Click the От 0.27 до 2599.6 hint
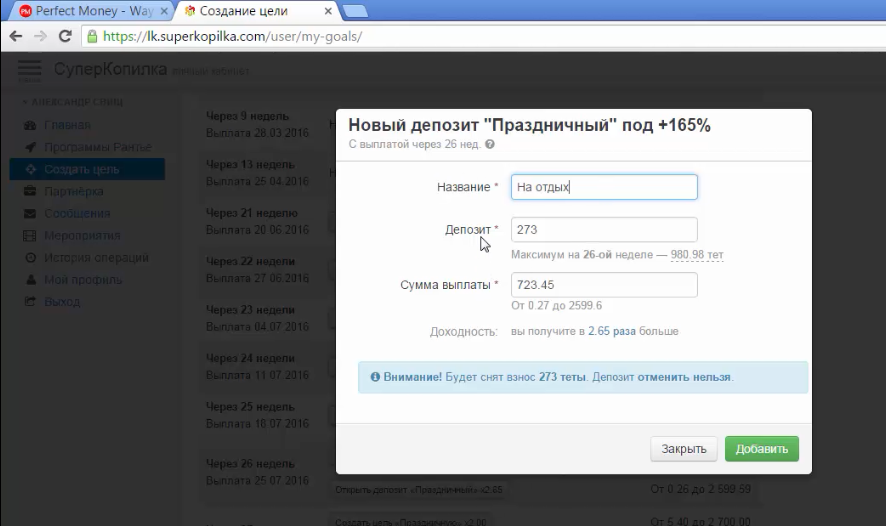This screenshot has height=526, width=886. (556, 306)
